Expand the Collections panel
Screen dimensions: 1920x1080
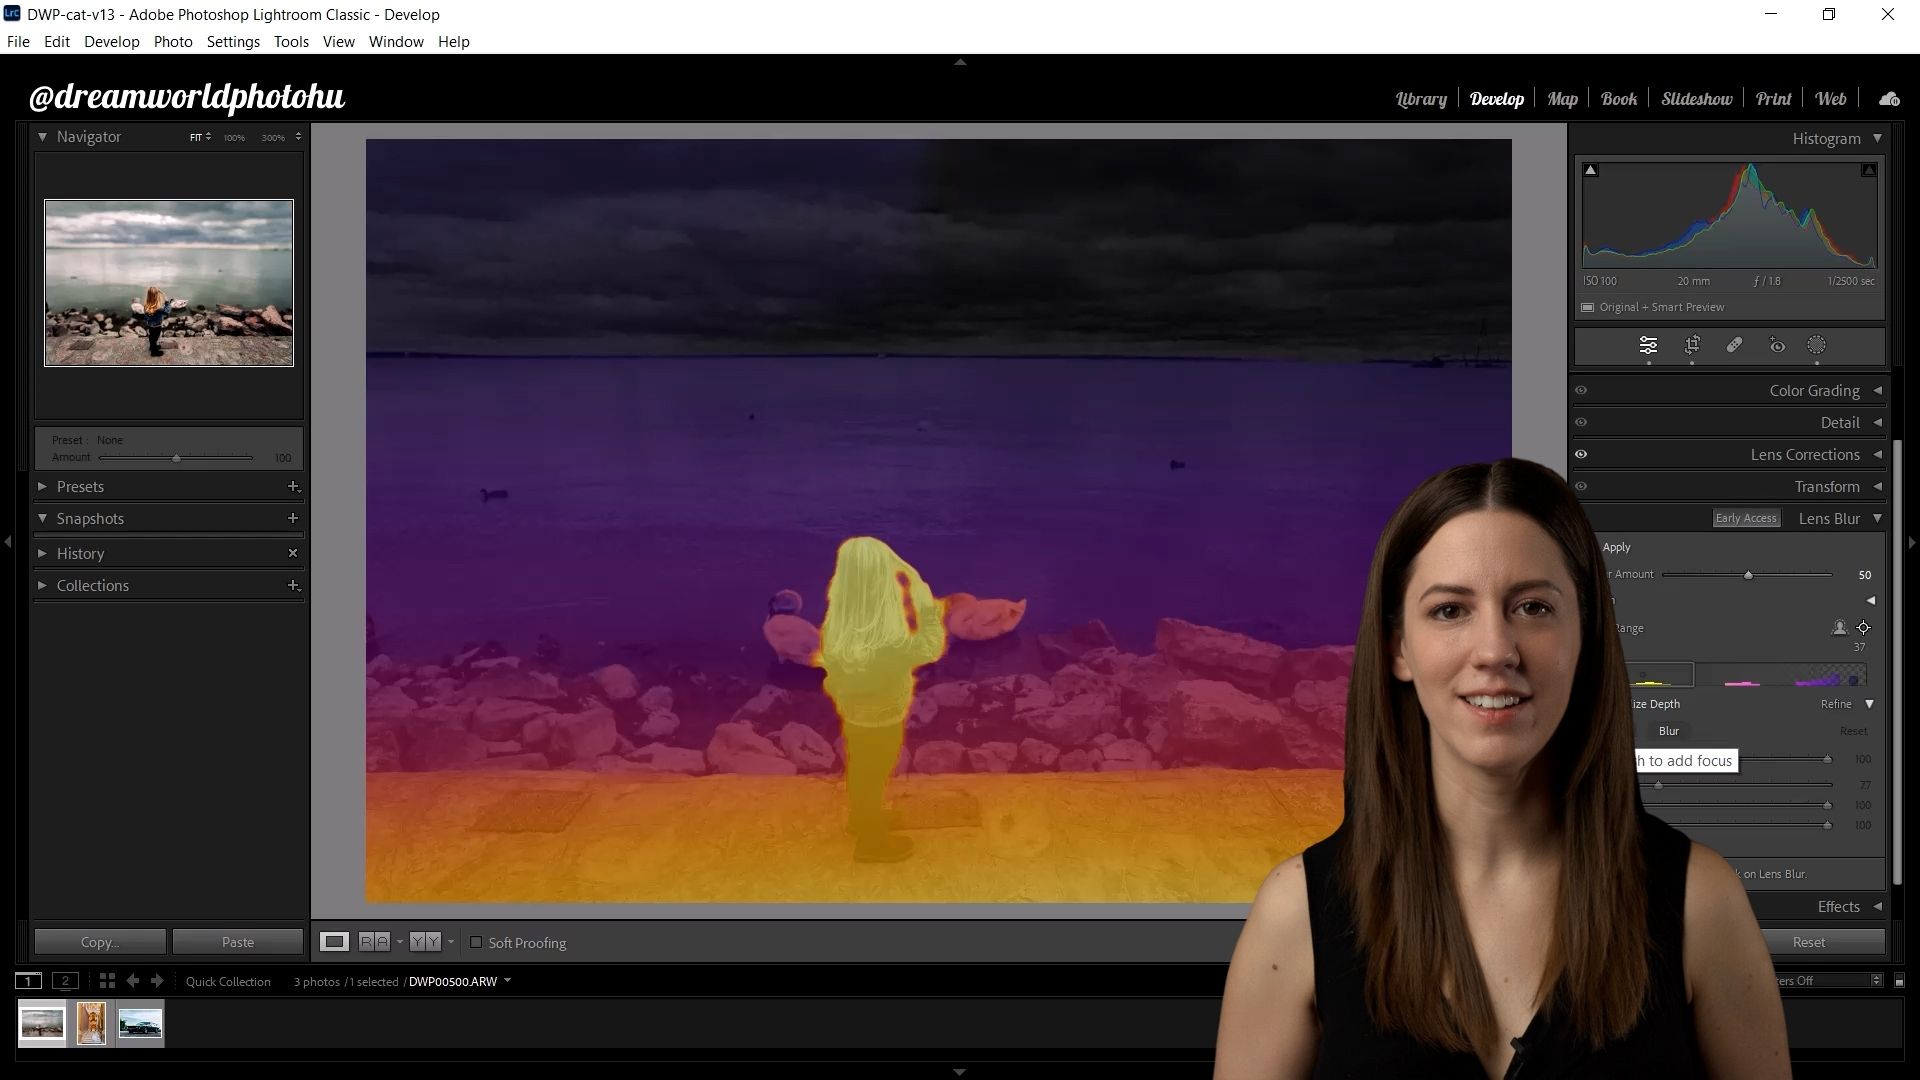point(43,585)
